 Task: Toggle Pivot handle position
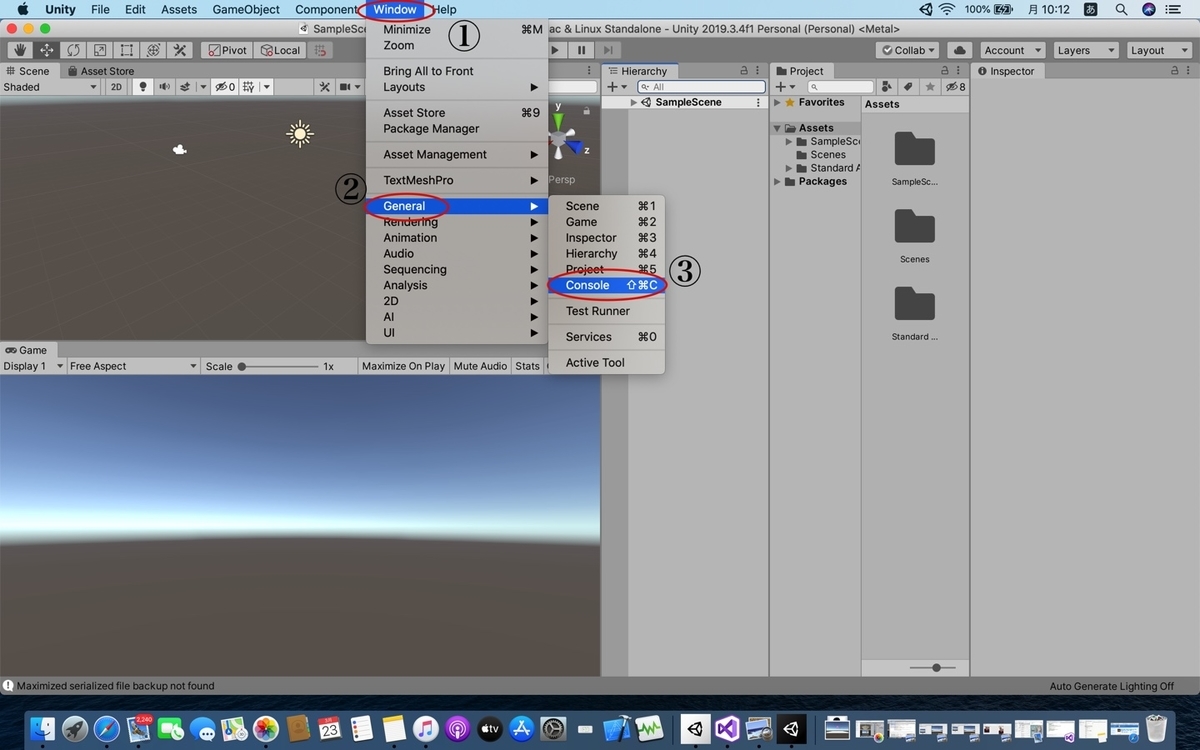226,50
